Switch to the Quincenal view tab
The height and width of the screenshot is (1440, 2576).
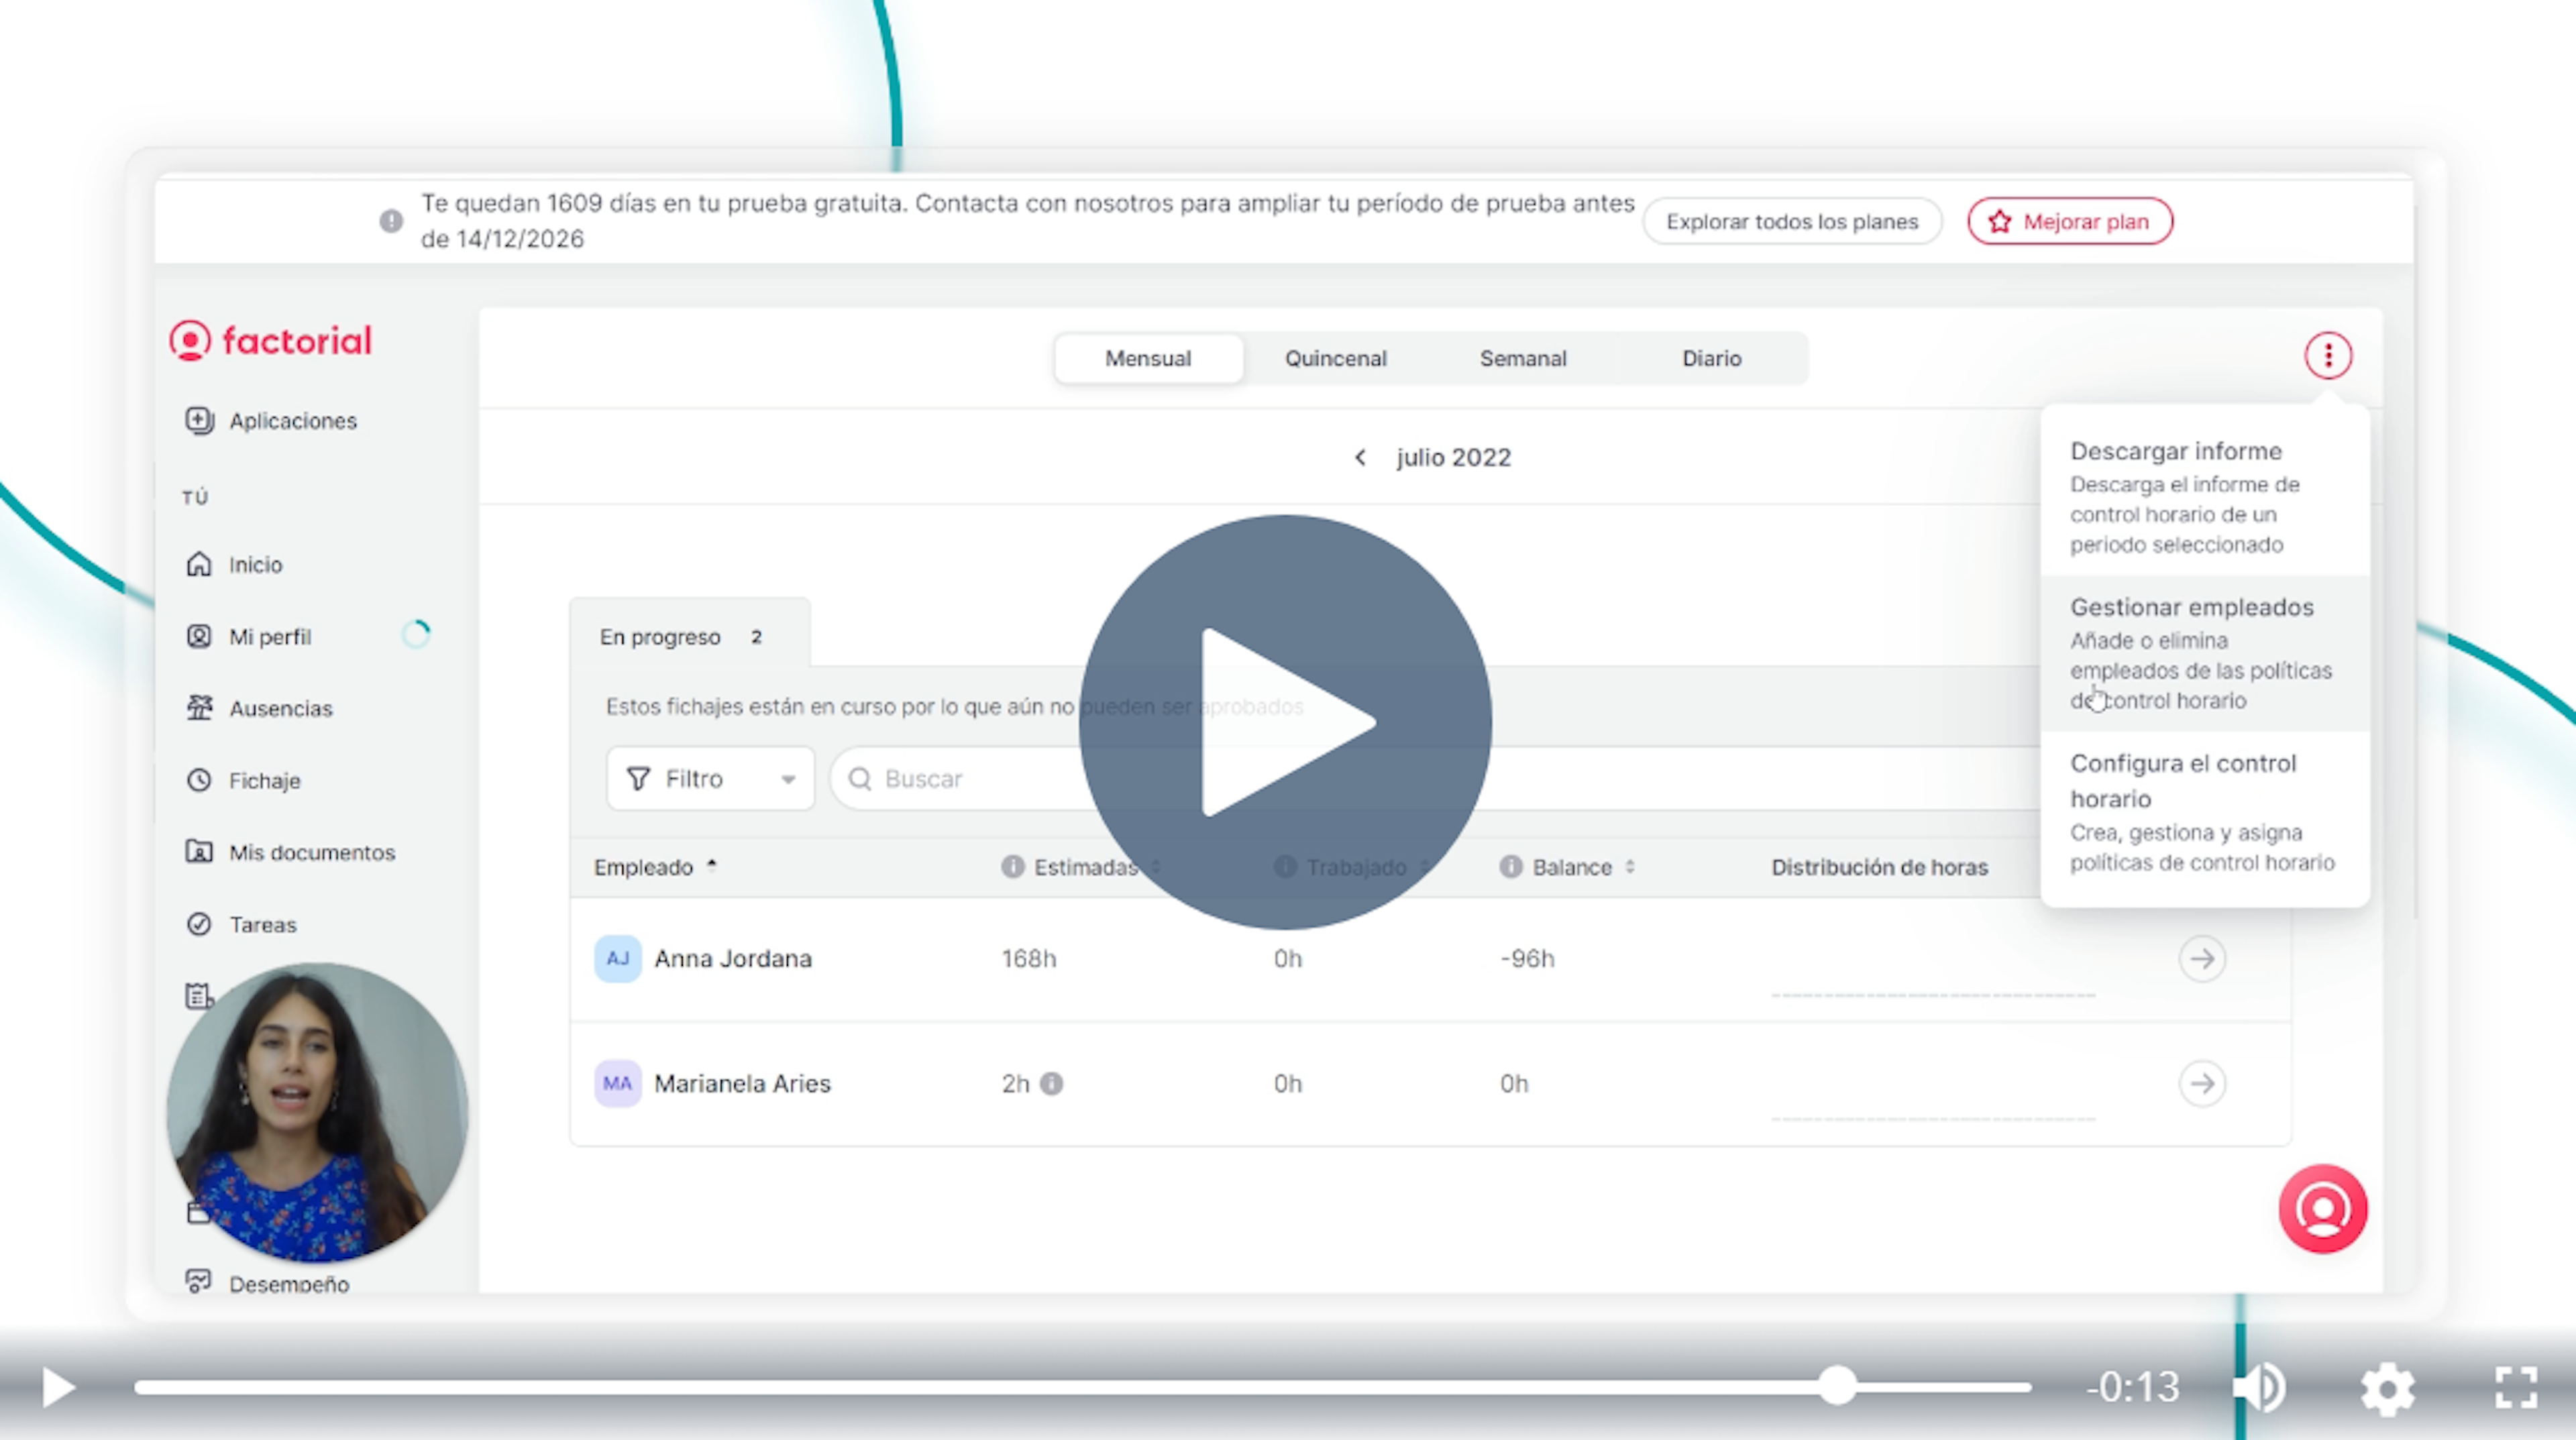pos(1335,358)
